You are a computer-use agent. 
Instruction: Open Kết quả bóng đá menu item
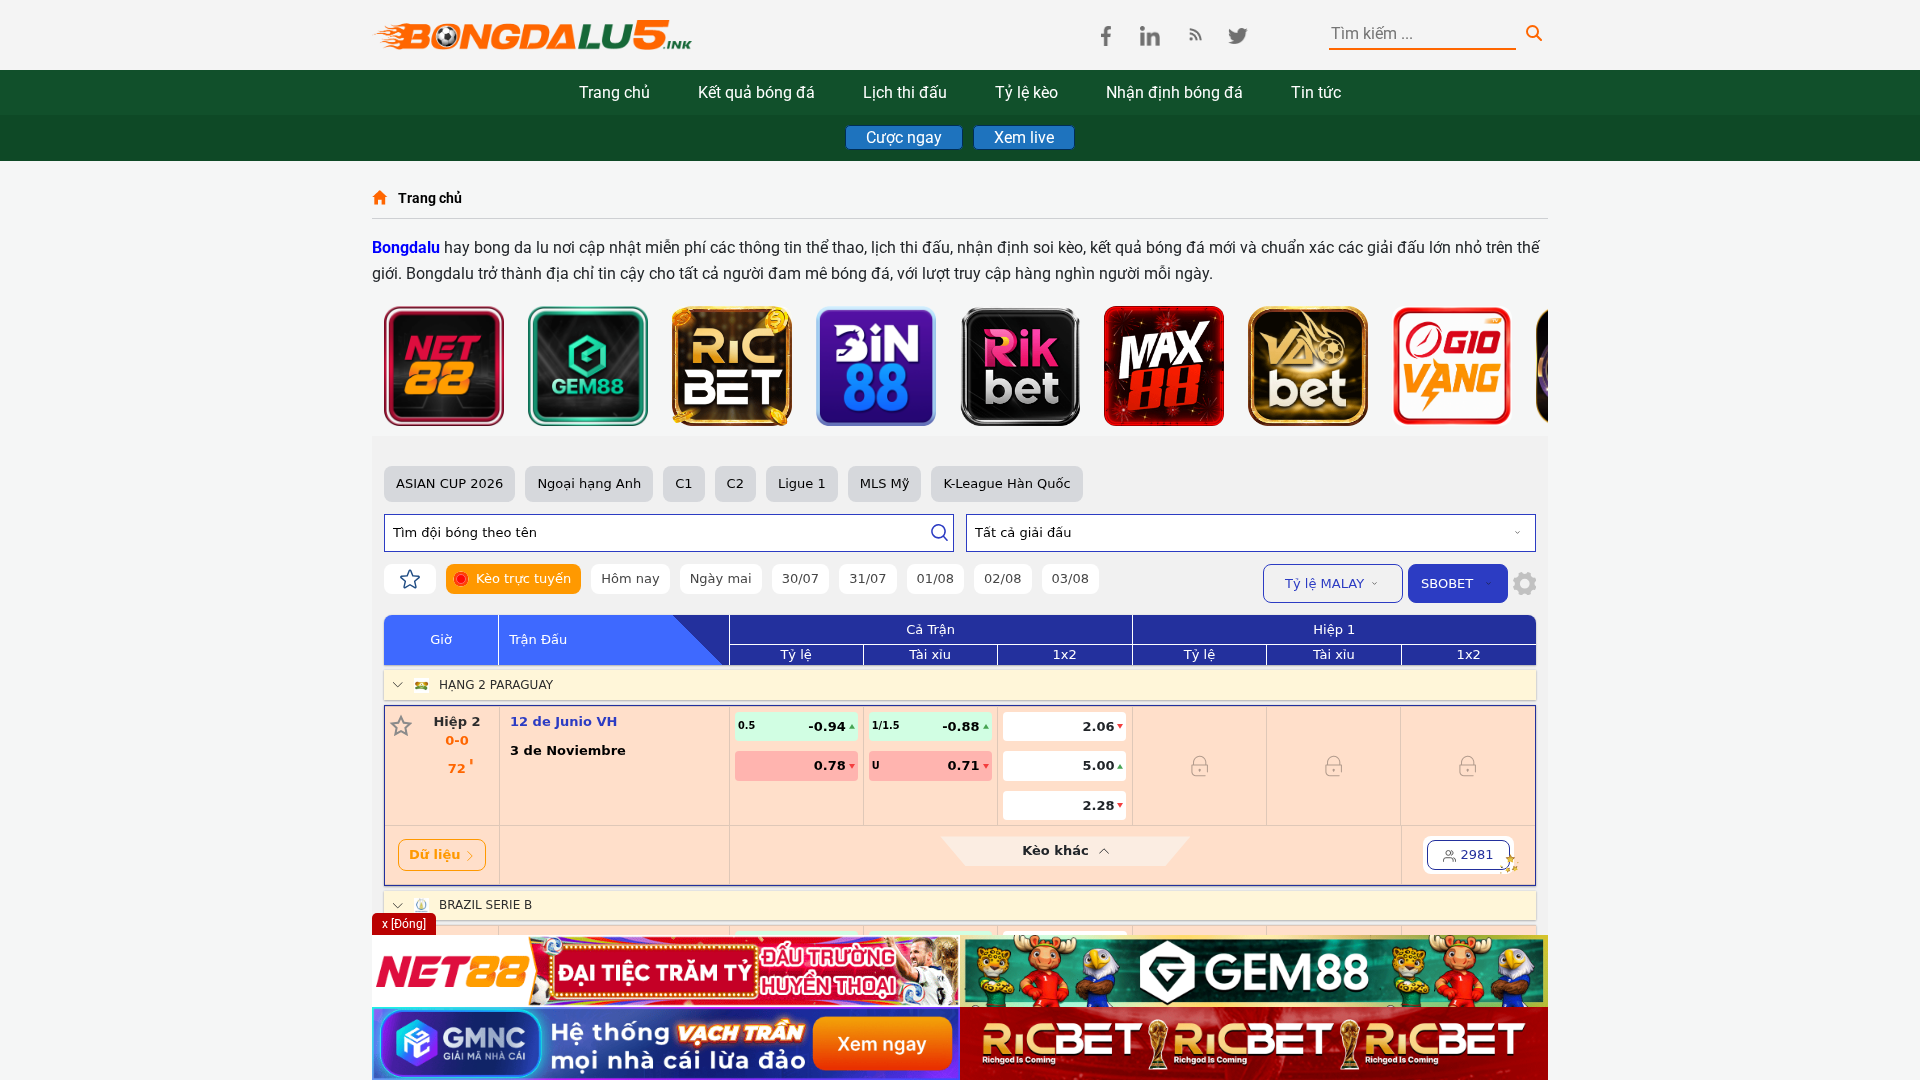tap(756, 93)
